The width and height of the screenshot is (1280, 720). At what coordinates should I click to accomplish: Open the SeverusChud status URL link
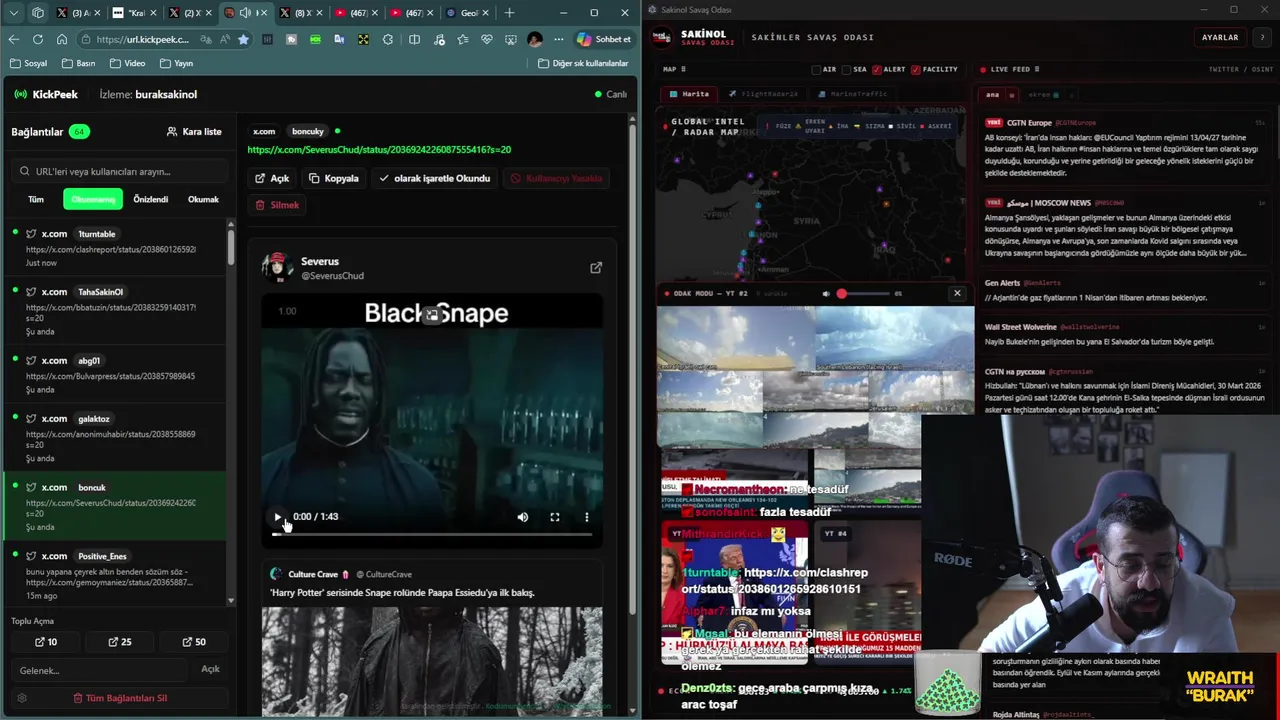tap(379, 149)
